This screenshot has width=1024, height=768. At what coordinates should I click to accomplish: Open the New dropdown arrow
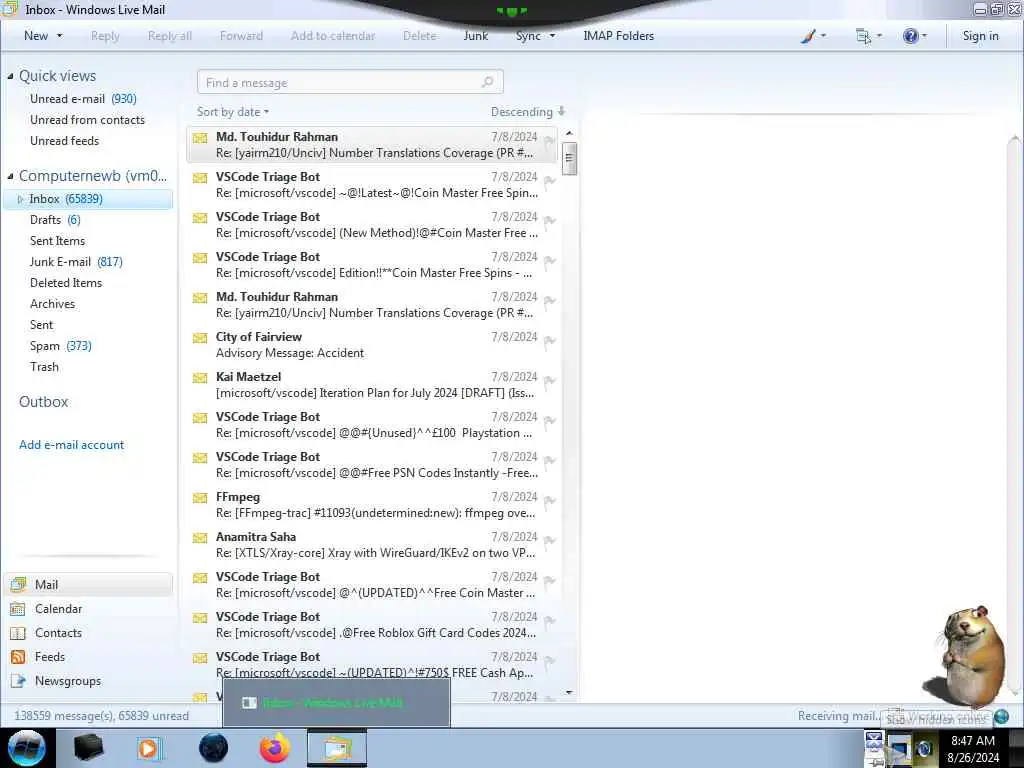click(x=59, y=36)
